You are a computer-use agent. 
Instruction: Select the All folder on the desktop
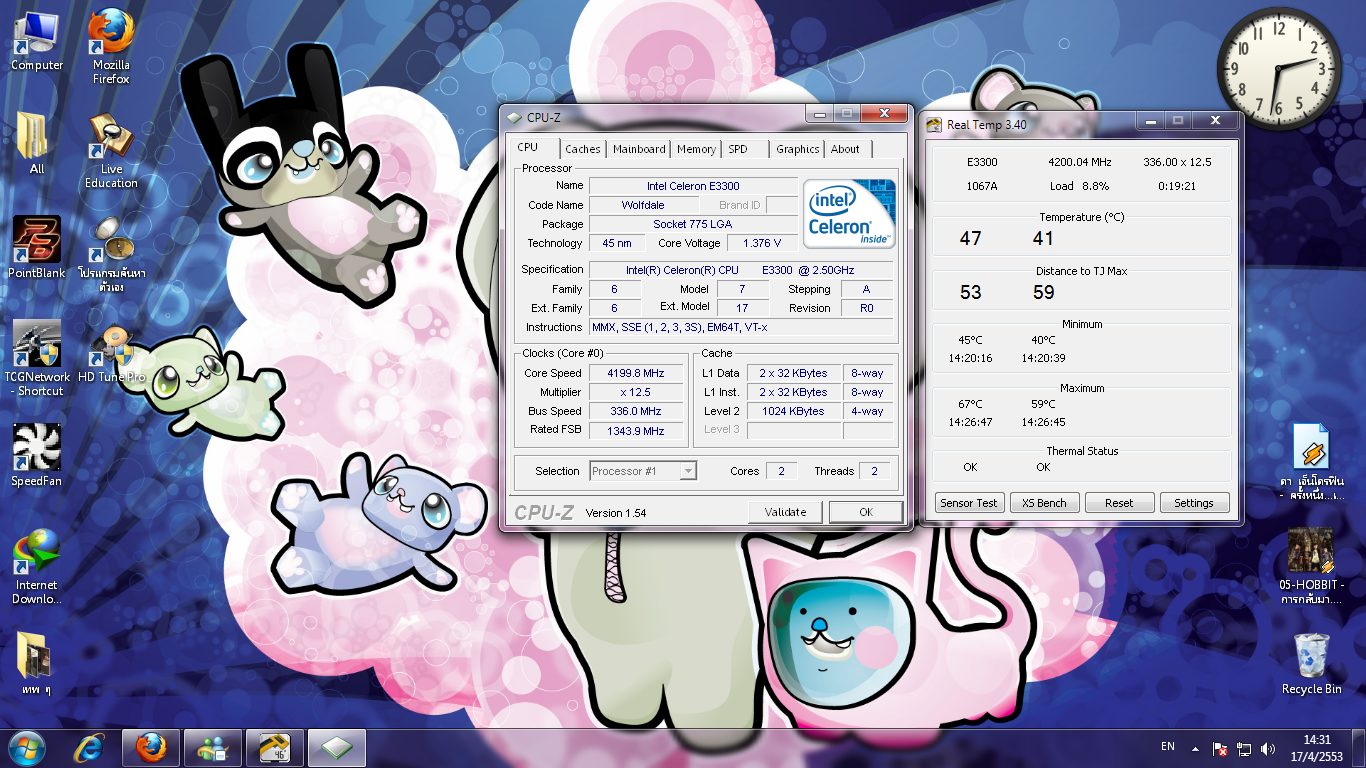37,143
